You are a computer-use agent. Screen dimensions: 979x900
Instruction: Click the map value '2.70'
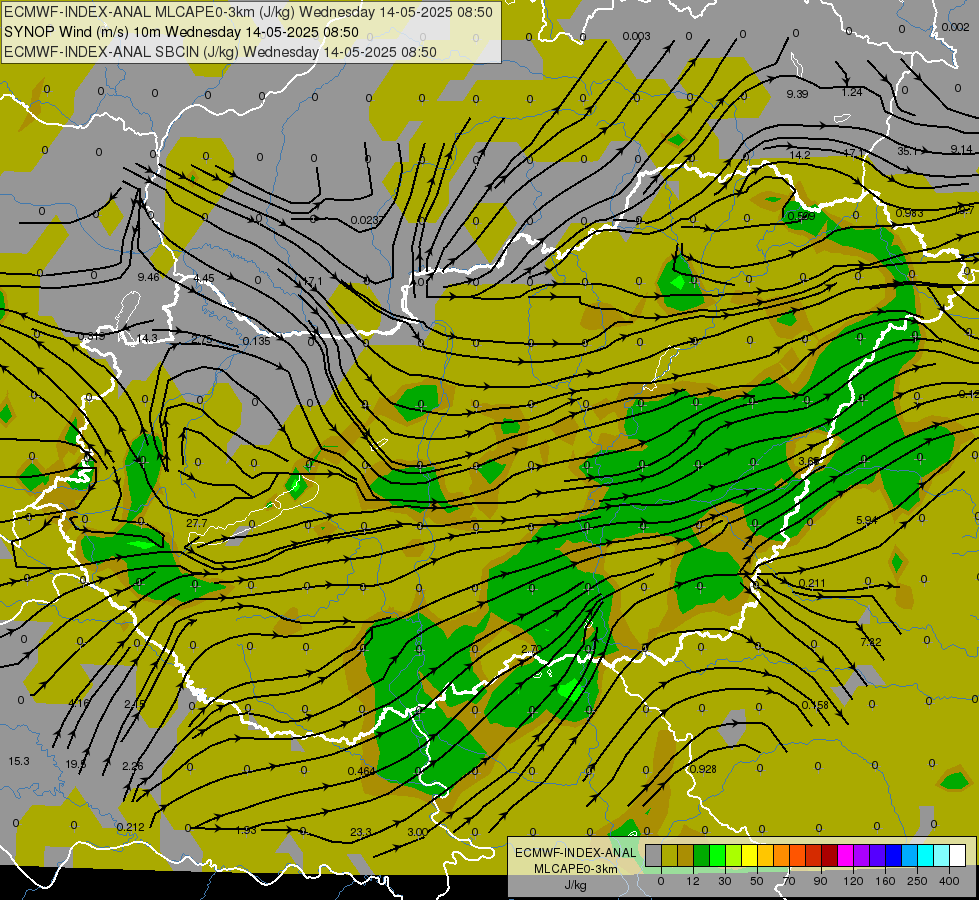(x=531, y=649)
